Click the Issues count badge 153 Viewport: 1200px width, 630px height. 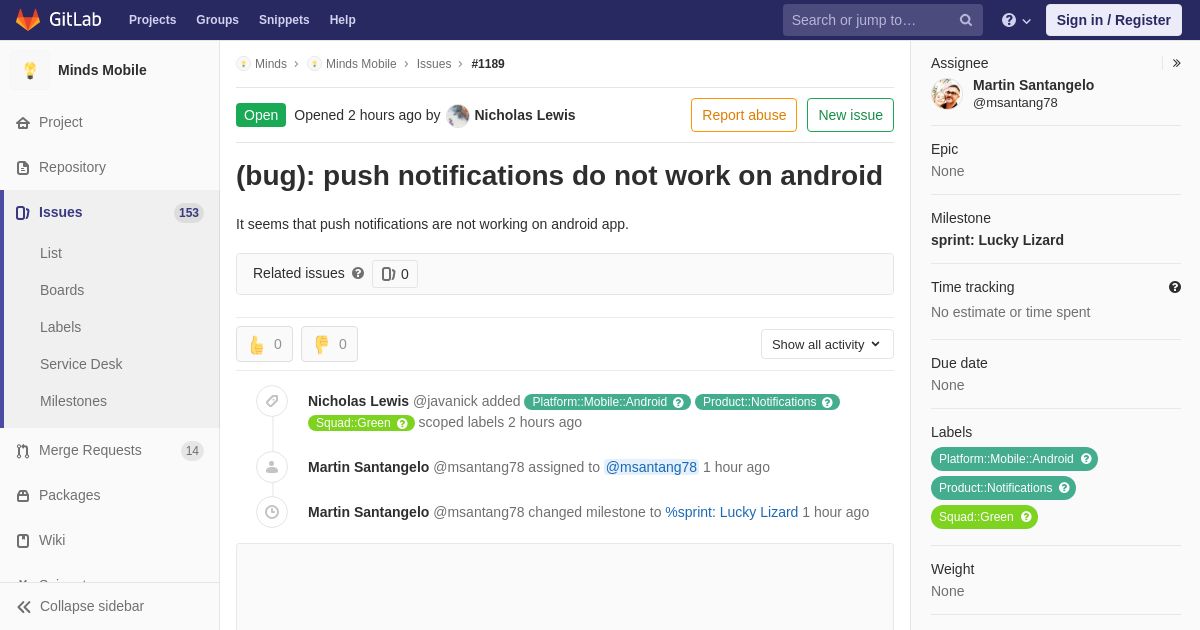point(188,213)
